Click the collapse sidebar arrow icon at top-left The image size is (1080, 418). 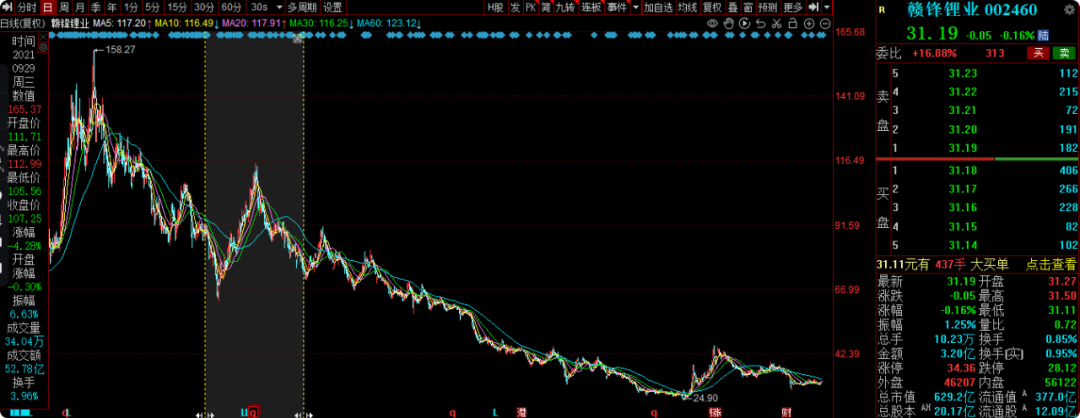click(6, 8)
